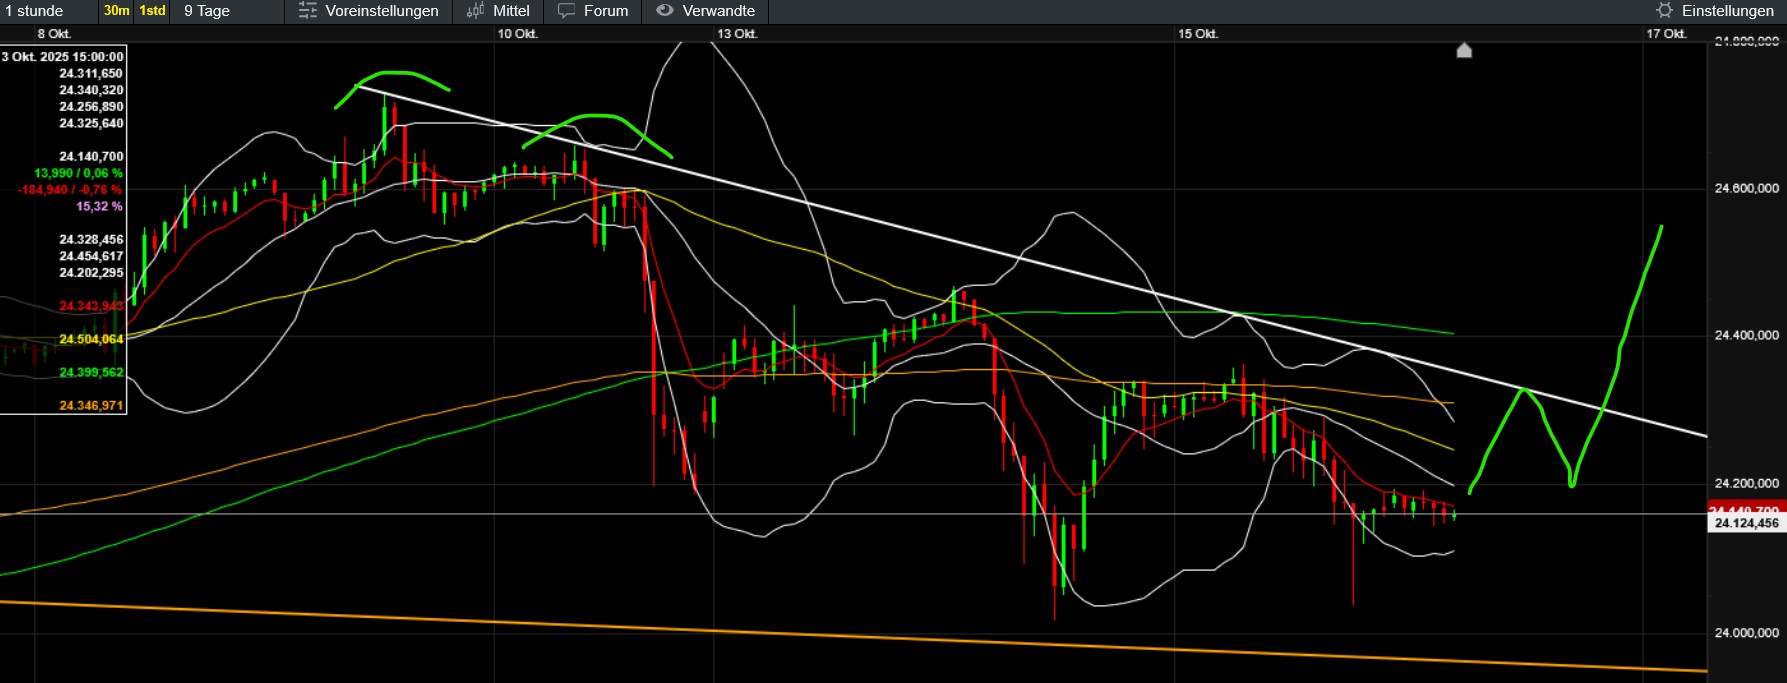Switch to the 30m quick interval
The width and height of the screenshot is (1787, 683).
coord(116,11)
